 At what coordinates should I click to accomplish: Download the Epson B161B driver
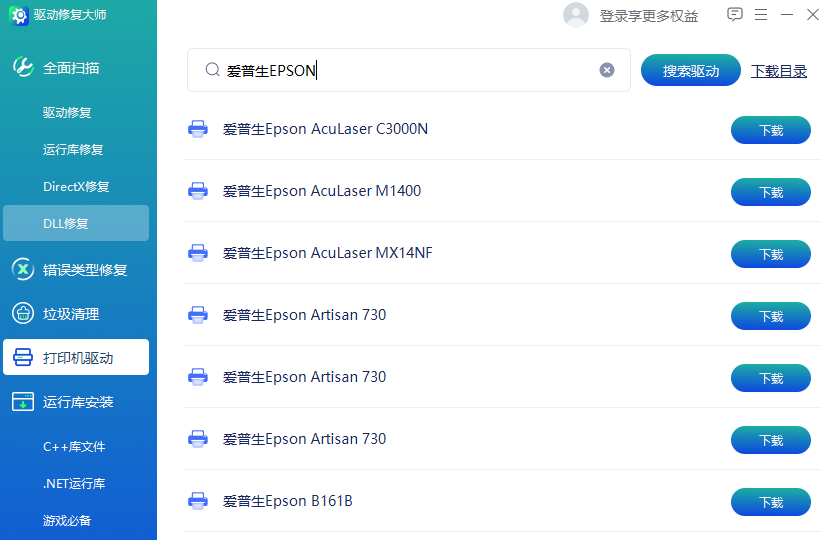coord(771,502)
